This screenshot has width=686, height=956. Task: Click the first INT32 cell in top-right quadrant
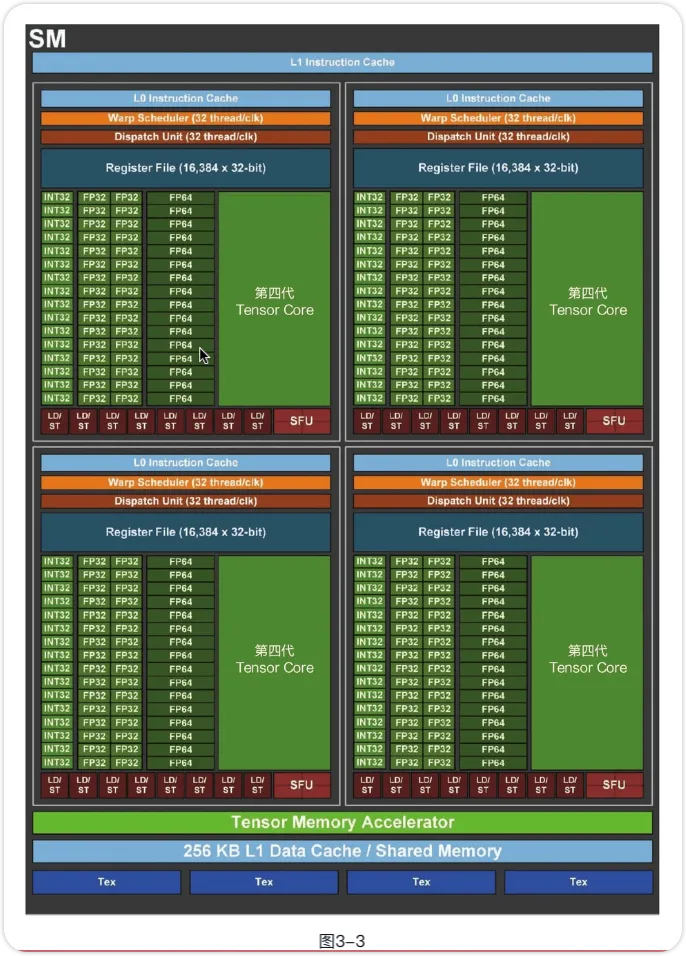click(x=370, y=198)
